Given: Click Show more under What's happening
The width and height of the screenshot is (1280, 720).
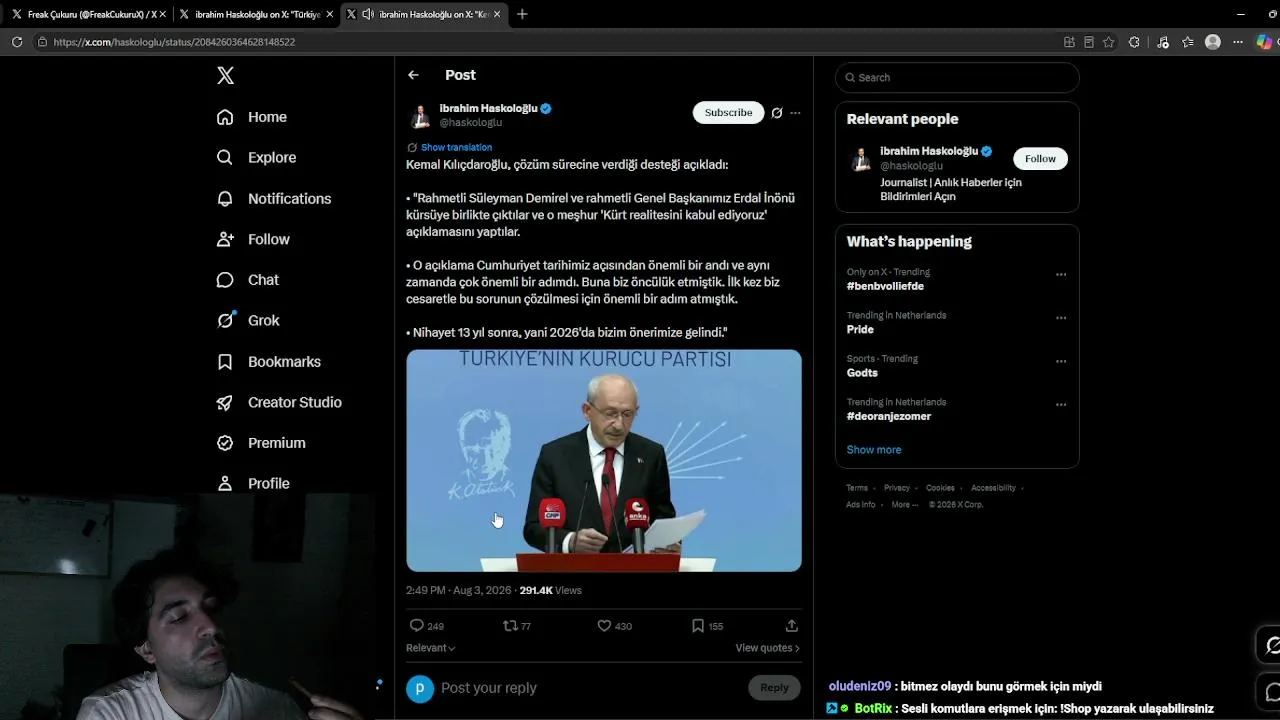Looking at the screenshot, I should (x=874, y=450).
